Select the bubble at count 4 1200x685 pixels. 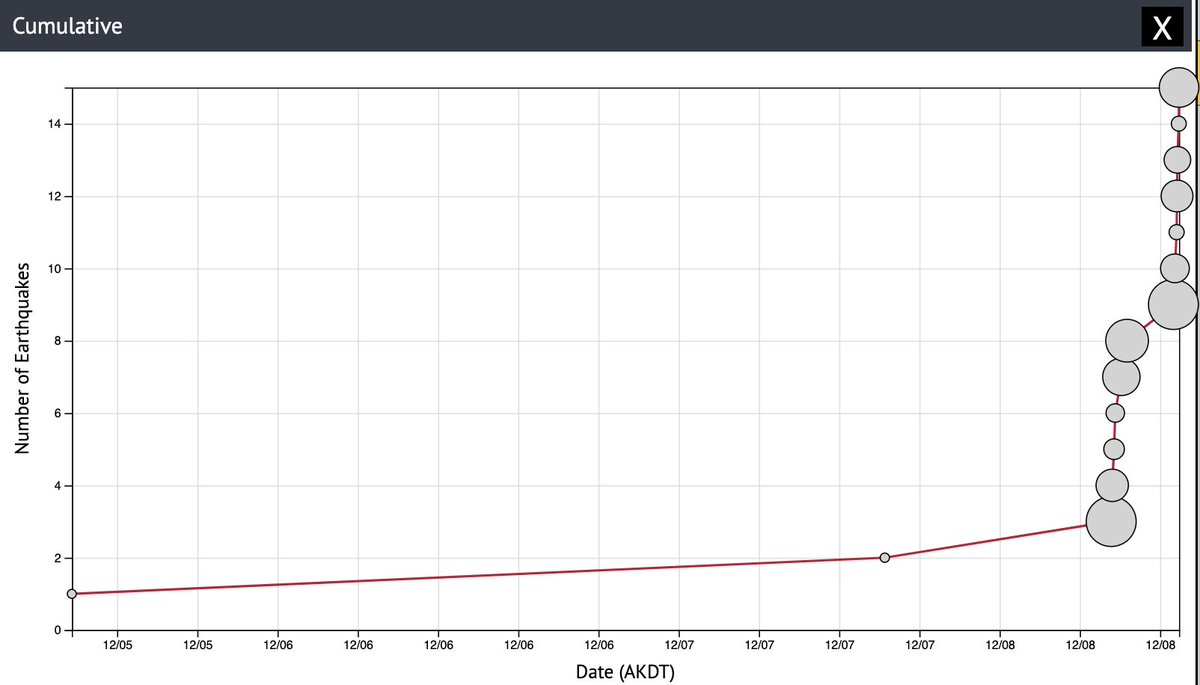pyautogui.click(x=1112, y=485)
